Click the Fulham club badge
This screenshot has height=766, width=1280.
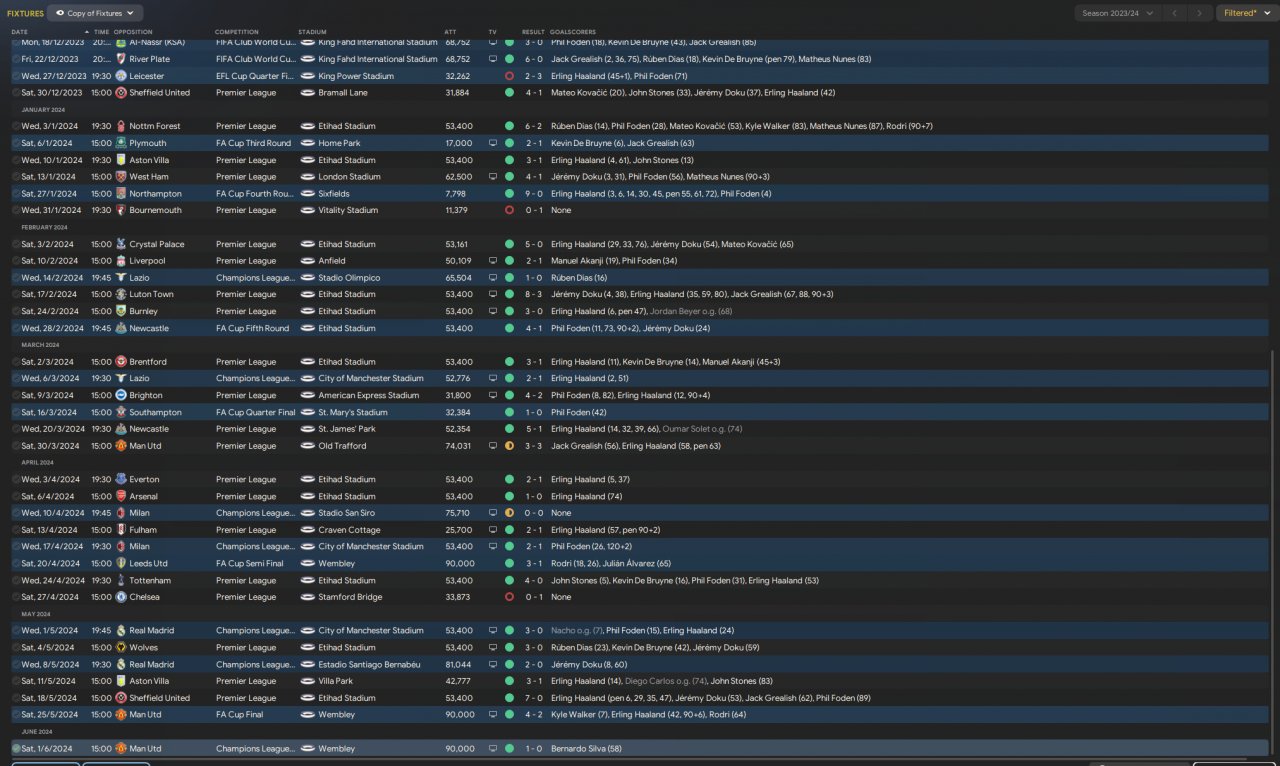pyautogui.click(x=121, y=530)
